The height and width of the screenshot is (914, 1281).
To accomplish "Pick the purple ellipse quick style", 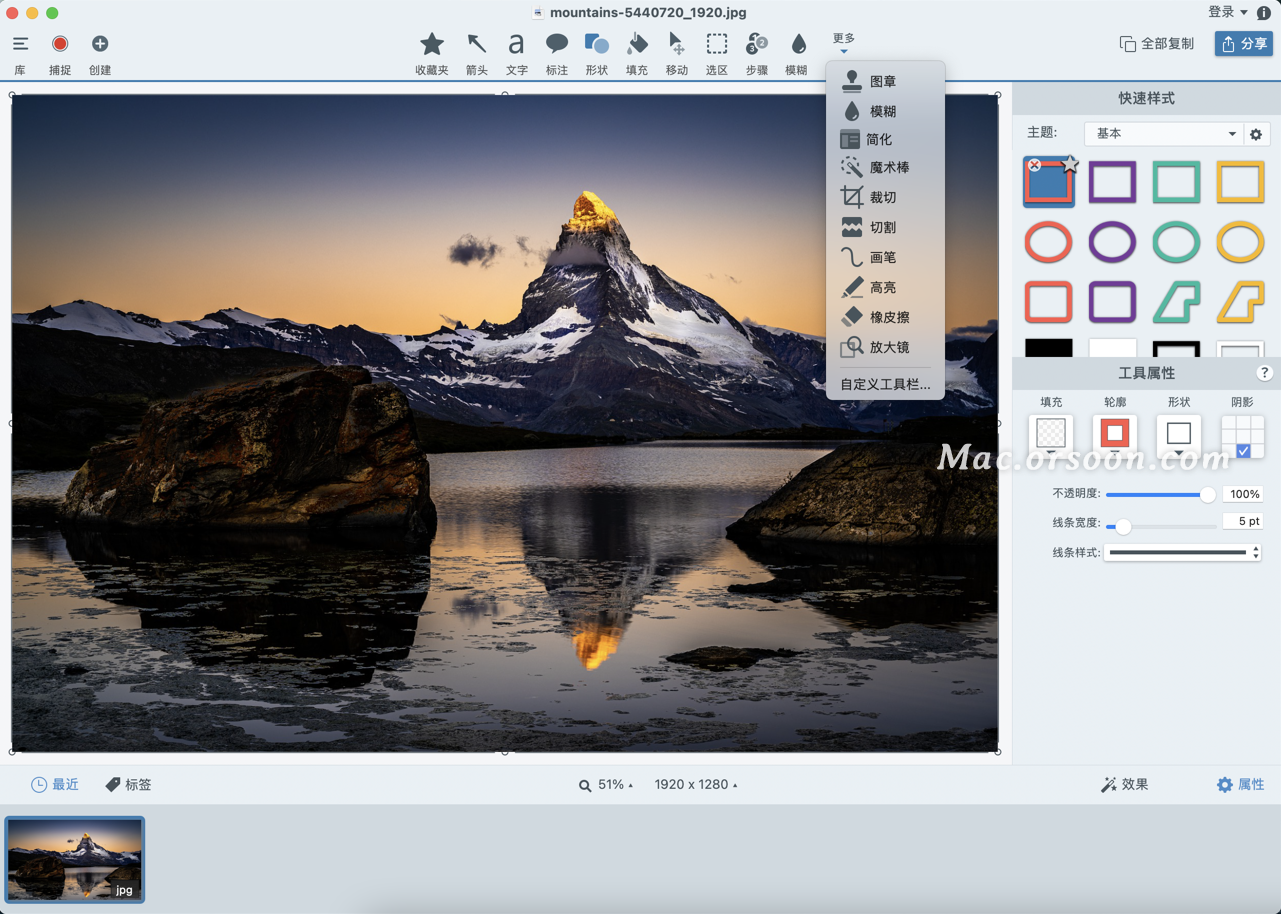I will pos(1112,242).
